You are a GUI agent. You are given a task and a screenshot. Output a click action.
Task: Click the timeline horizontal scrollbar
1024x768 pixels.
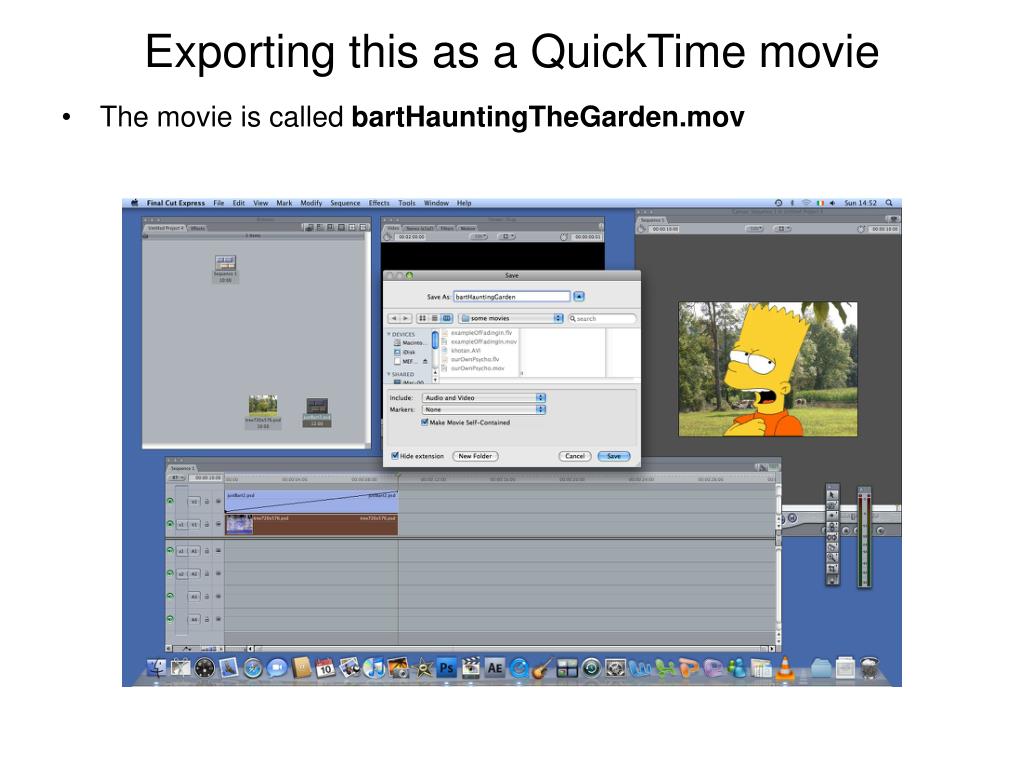point(509,648)
